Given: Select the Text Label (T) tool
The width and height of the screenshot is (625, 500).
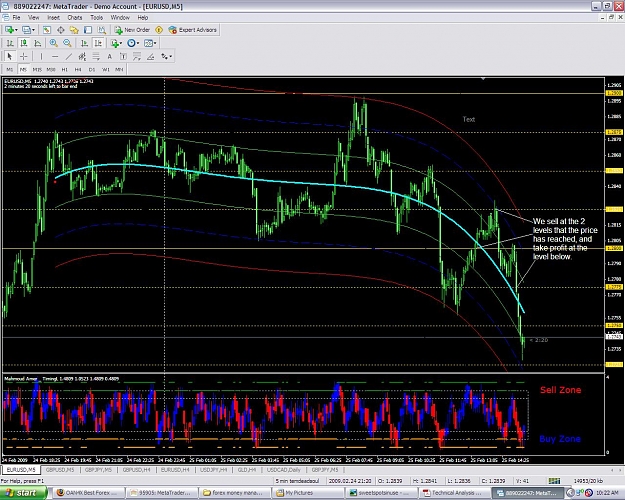Looking at the screenshot, I should tap(123, 56).
